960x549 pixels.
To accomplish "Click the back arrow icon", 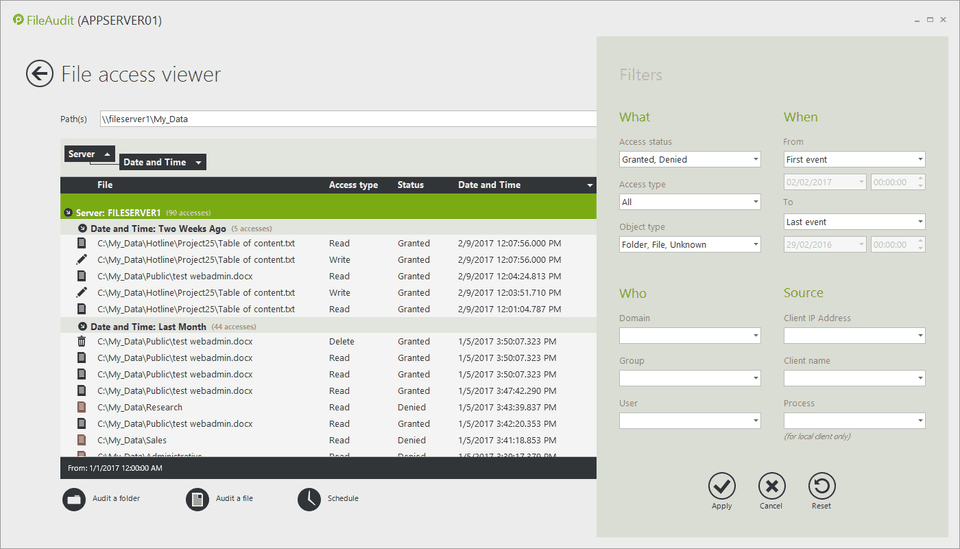I will [40, 74].
